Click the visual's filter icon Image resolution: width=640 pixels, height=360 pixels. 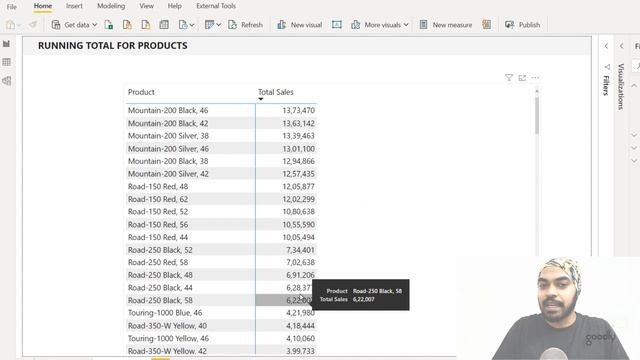click(x=509, y=78)
